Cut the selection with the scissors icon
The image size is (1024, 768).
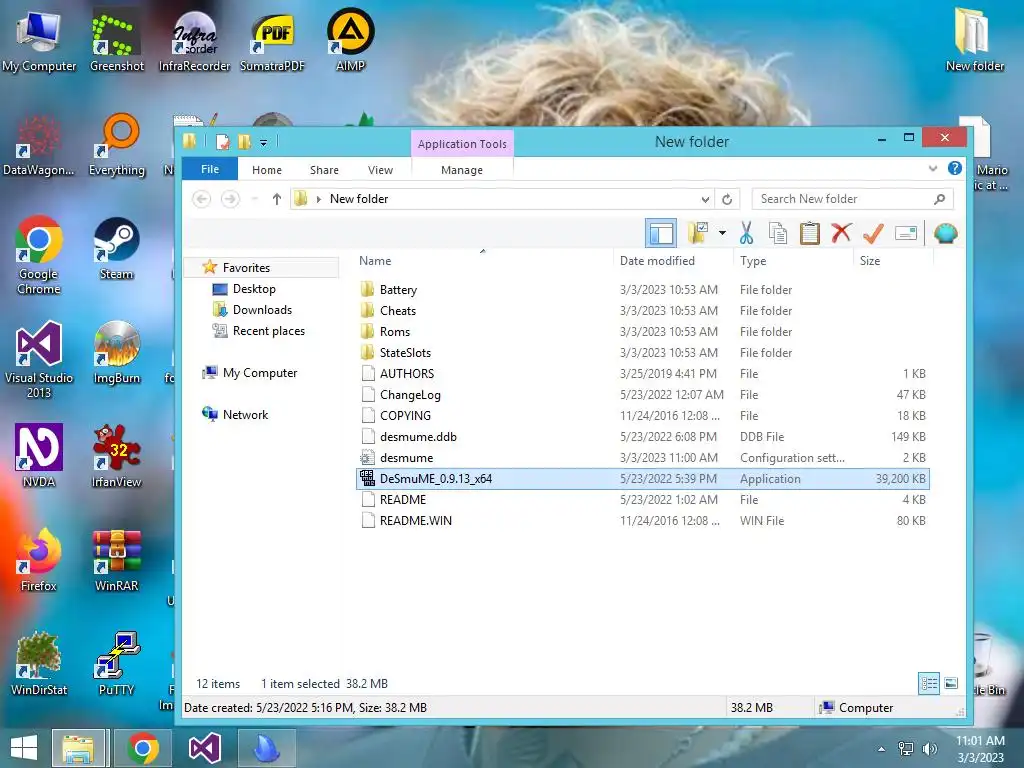[746, 233]
